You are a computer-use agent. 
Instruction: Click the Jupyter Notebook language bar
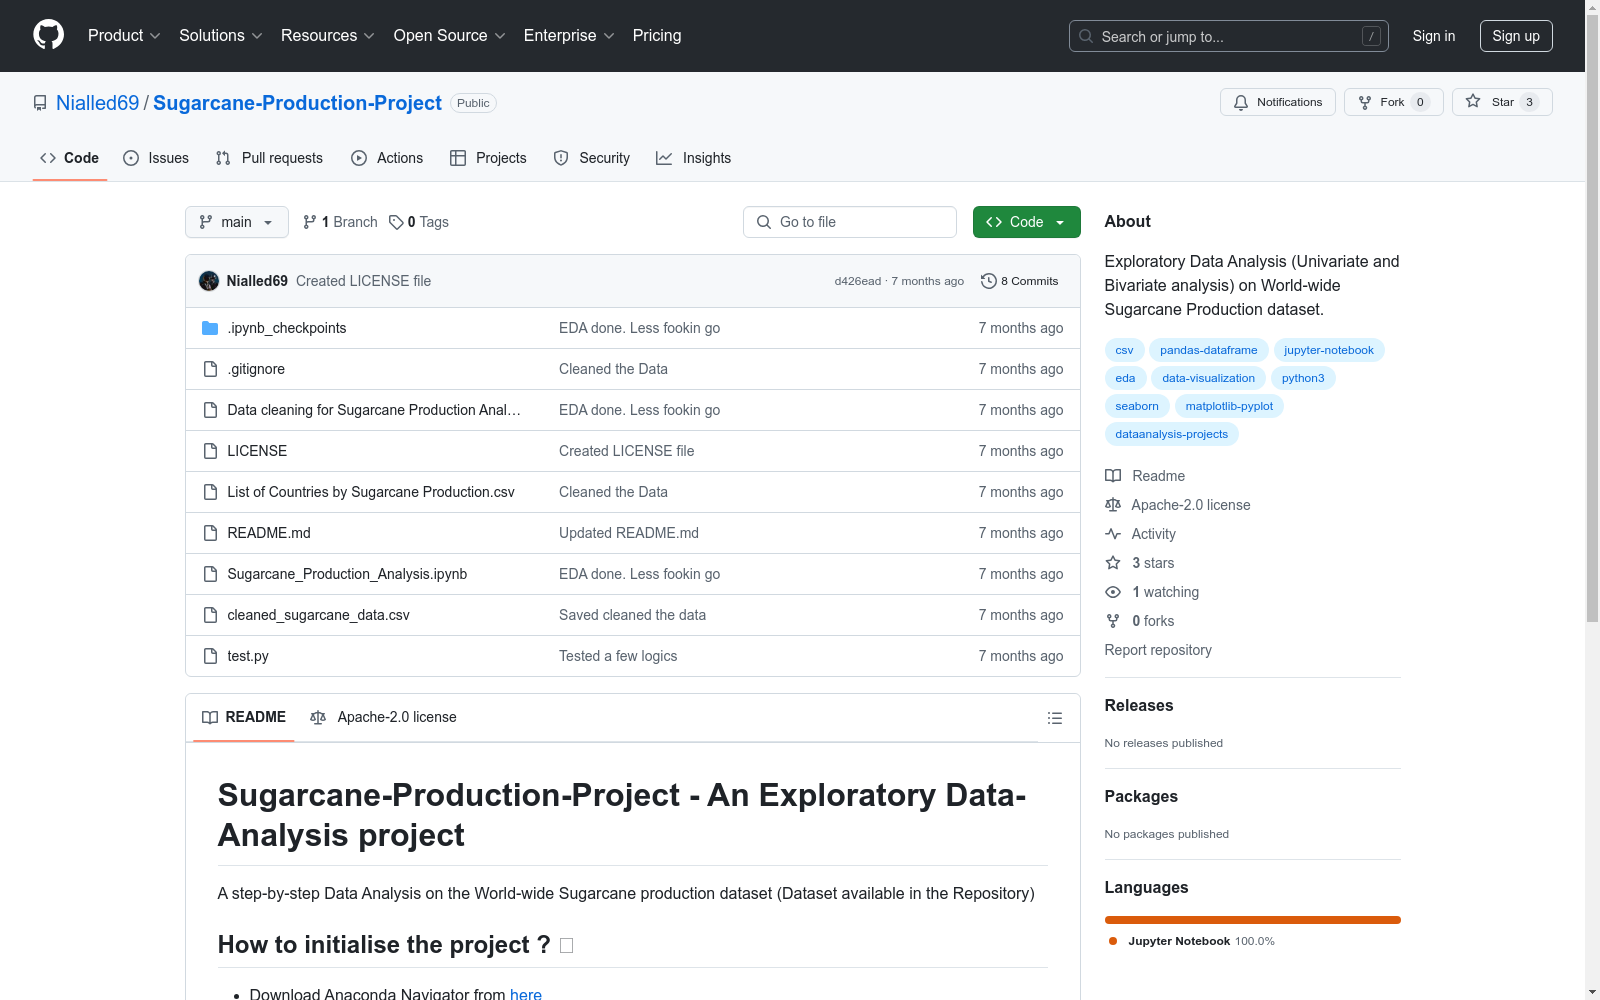tap(1253, 920)
